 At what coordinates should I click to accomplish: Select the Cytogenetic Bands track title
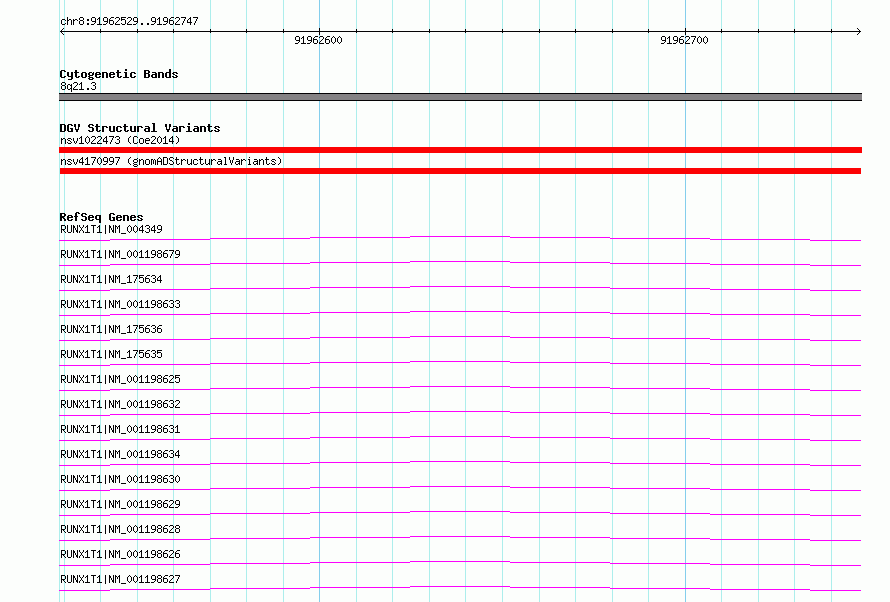119,74
